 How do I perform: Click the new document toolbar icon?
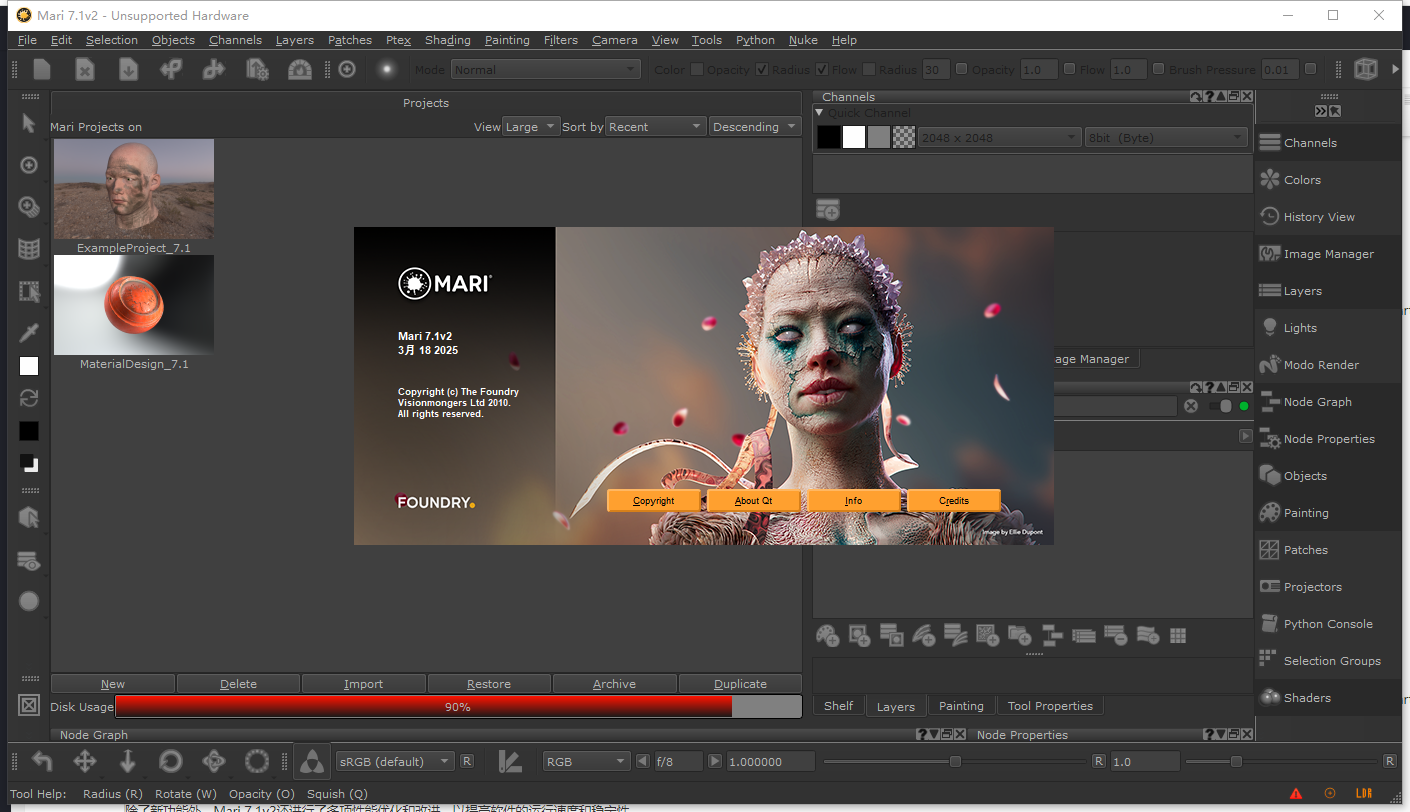pos(42,69)
